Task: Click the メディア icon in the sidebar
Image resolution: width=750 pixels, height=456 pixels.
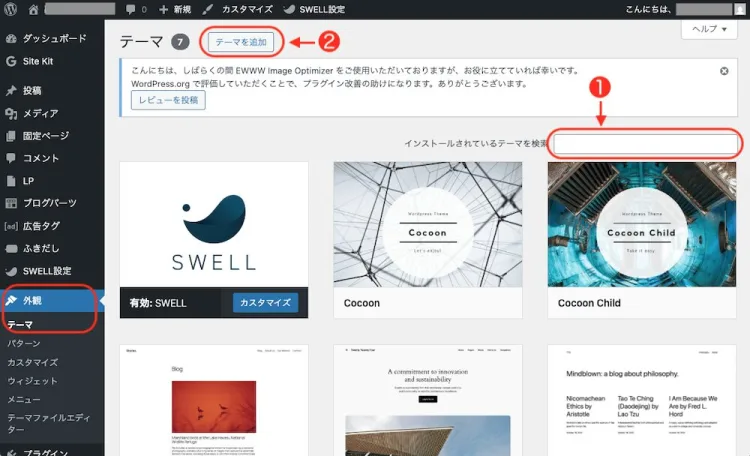Action: point(11,113)
